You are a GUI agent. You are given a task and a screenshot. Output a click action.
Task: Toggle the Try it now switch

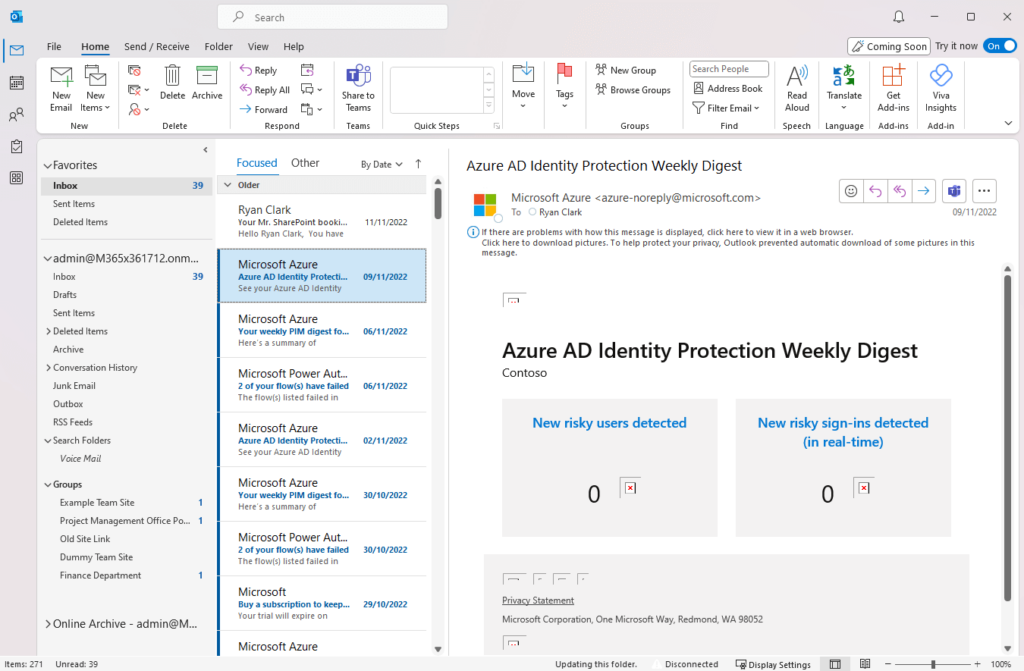[x=1000, y=46]
